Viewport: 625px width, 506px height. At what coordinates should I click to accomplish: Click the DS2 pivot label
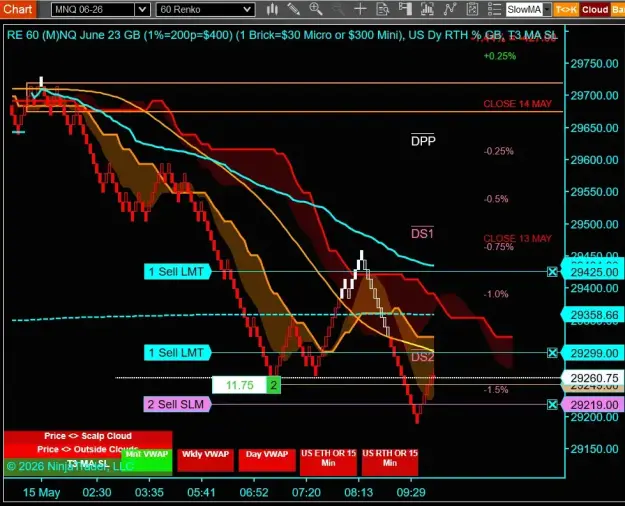pos(423,356)
